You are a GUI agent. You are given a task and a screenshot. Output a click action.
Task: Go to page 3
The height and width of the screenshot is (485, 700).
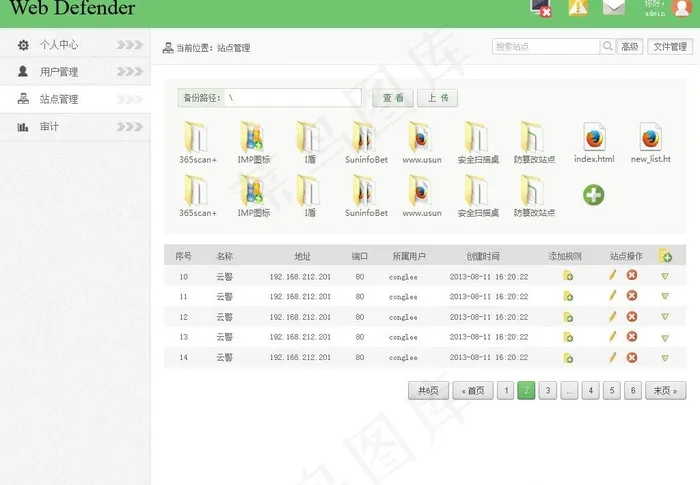coord(548,390)
